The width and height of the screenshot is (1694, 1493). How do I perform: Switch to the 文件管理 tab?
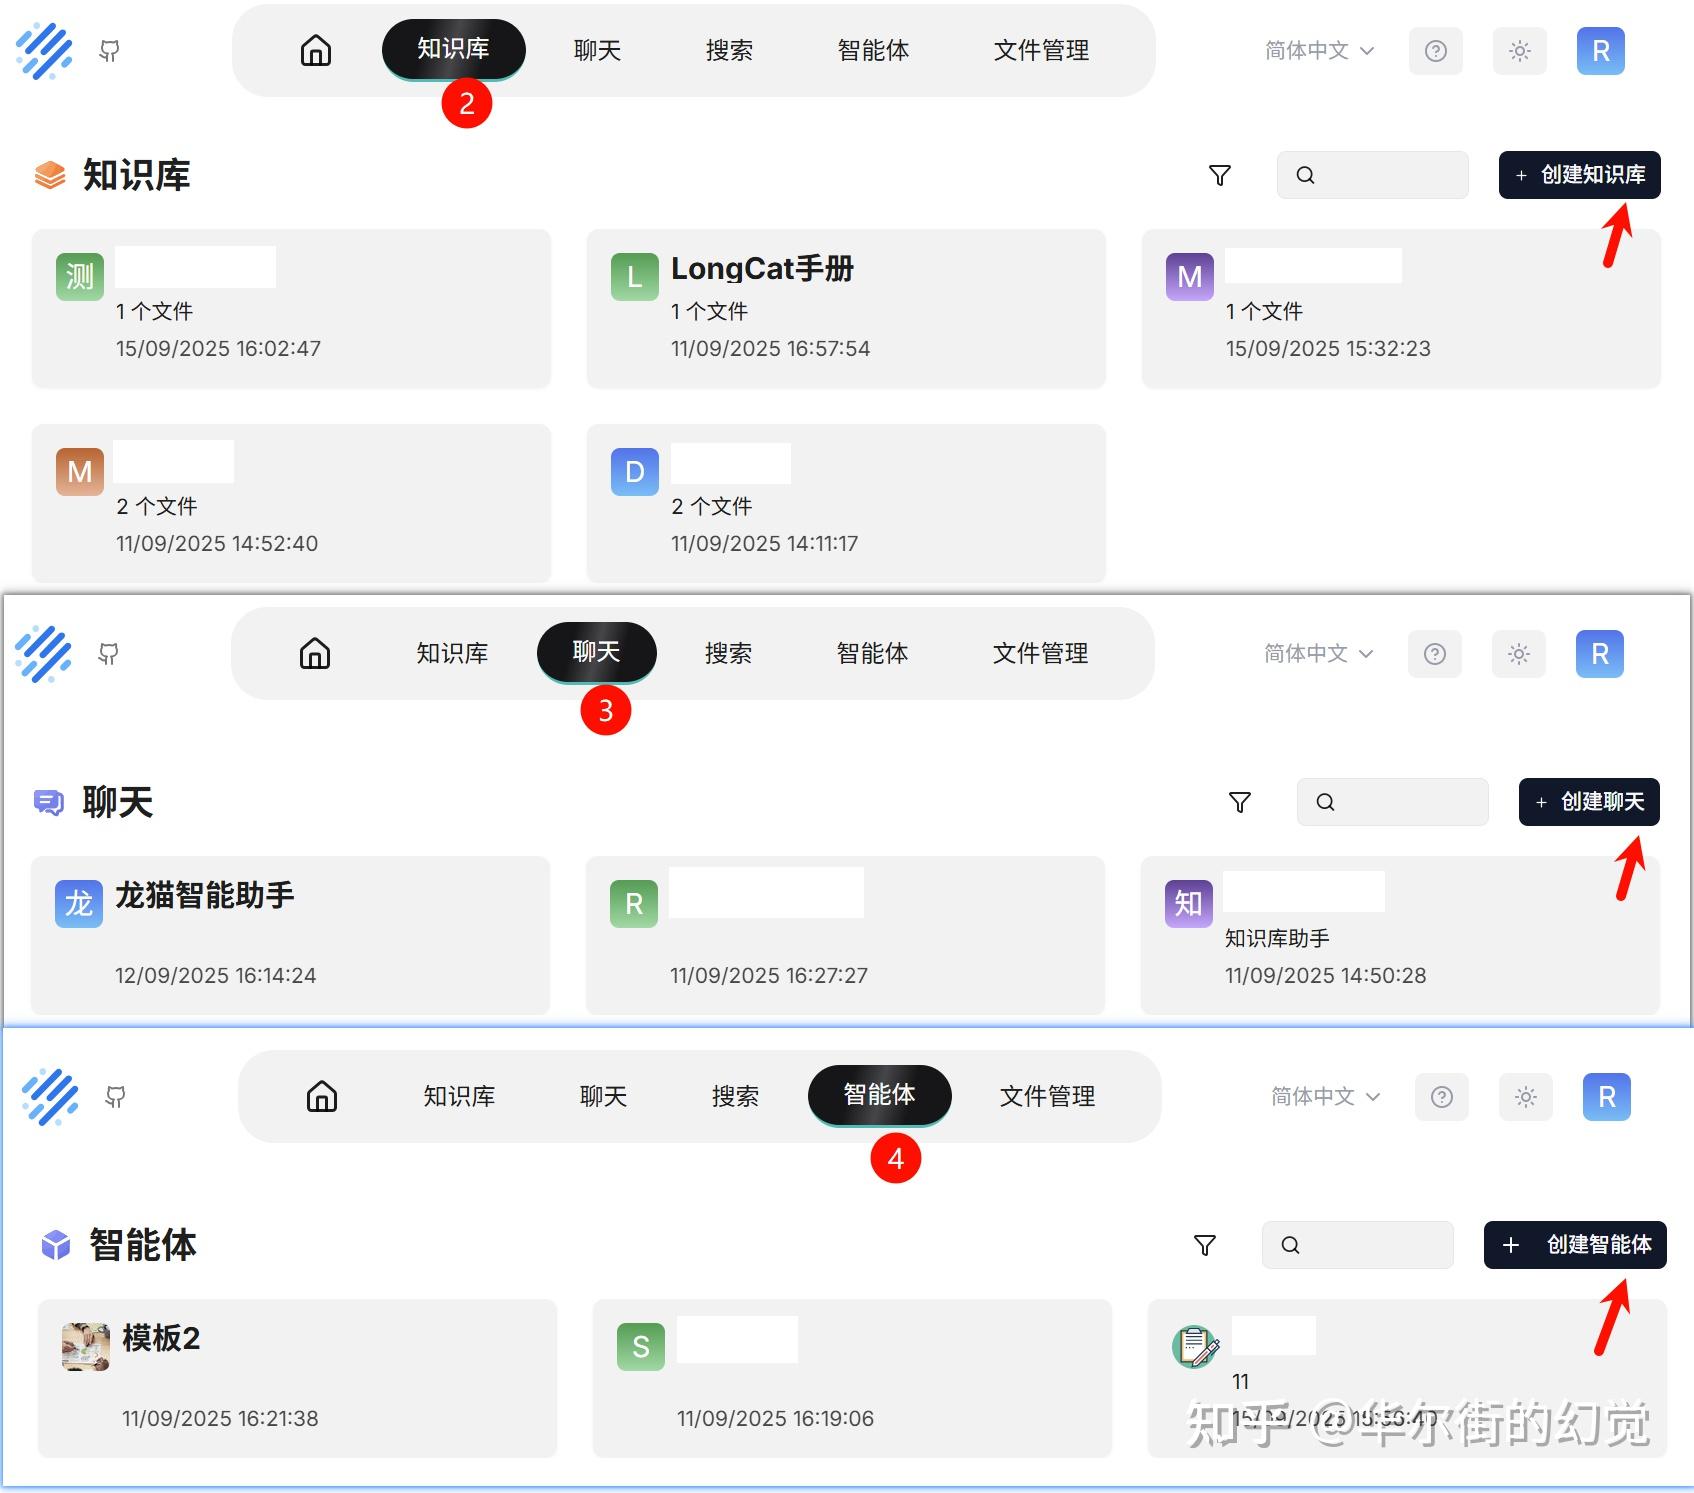[x=1041, y=51]
